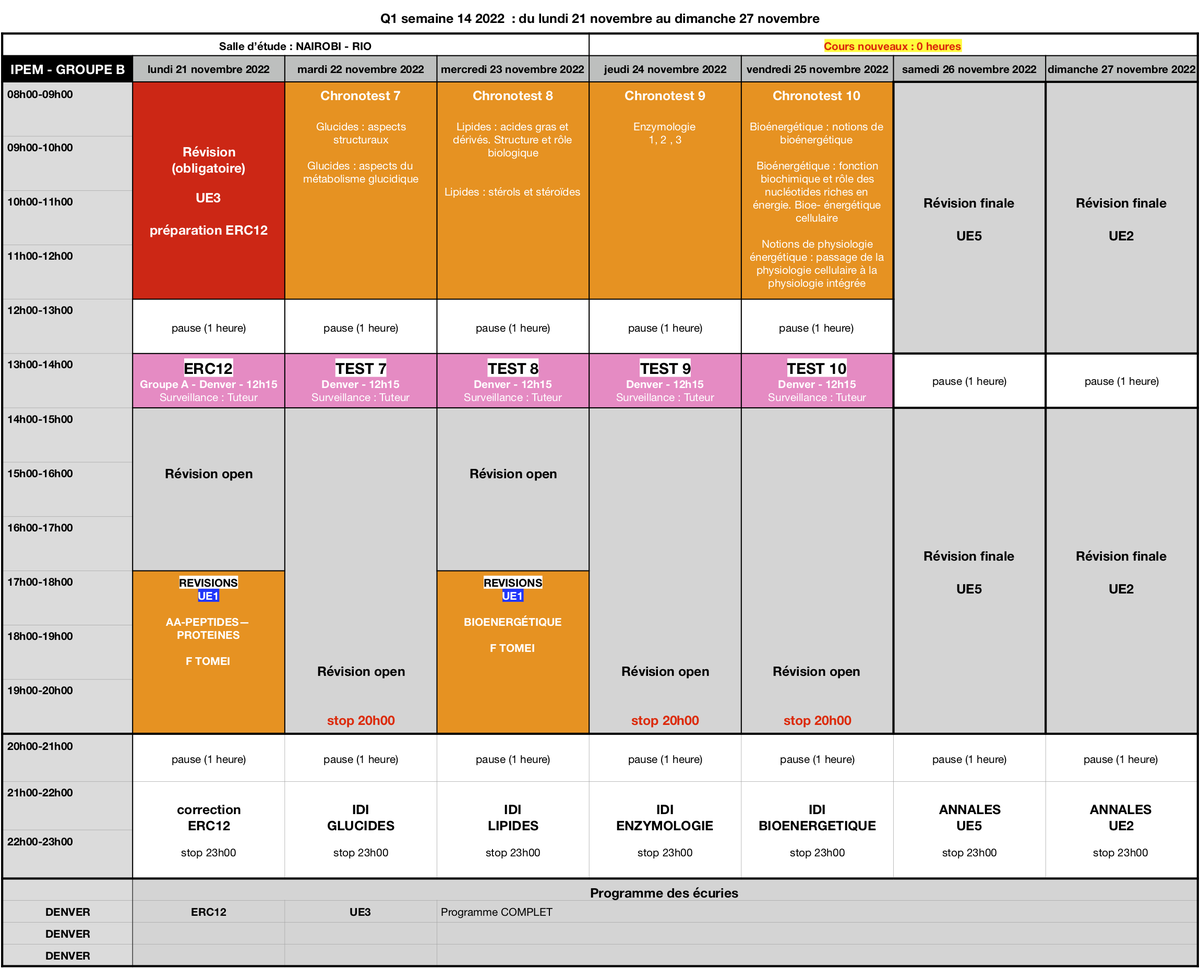This screenshot has height=969, width=1200.
Task: Click the 'ANNALES UE2' evening cell
Action: pos(1121,830)
